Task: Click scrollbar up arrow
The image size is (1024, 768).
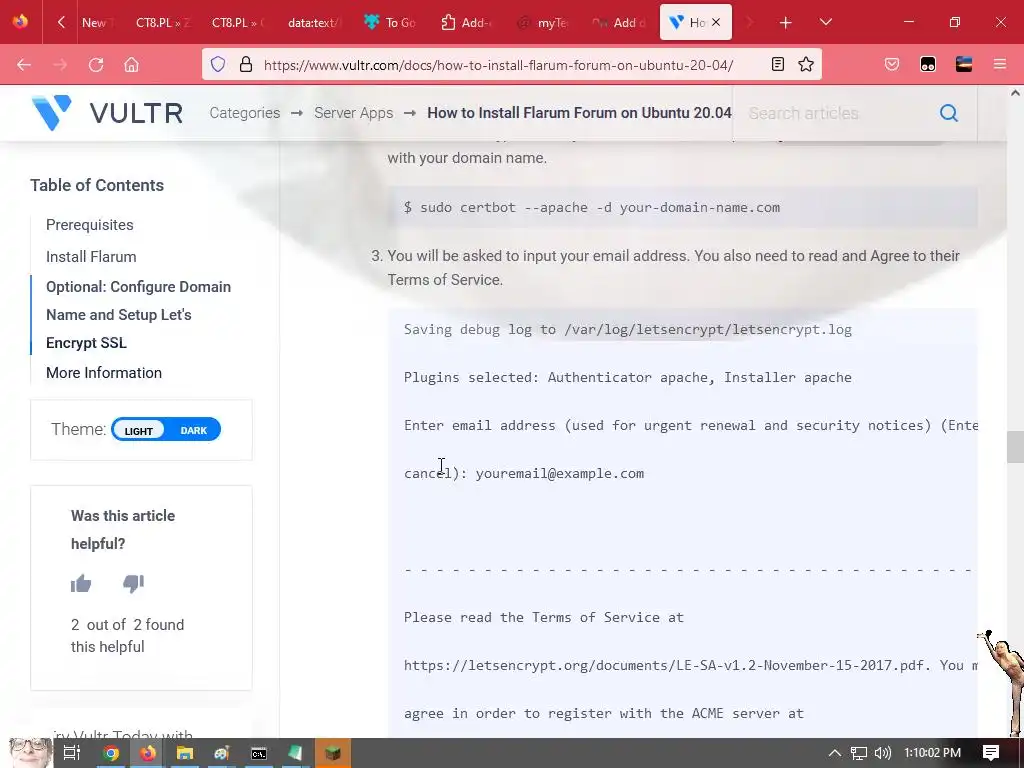Action: (x=1015, y=93)
